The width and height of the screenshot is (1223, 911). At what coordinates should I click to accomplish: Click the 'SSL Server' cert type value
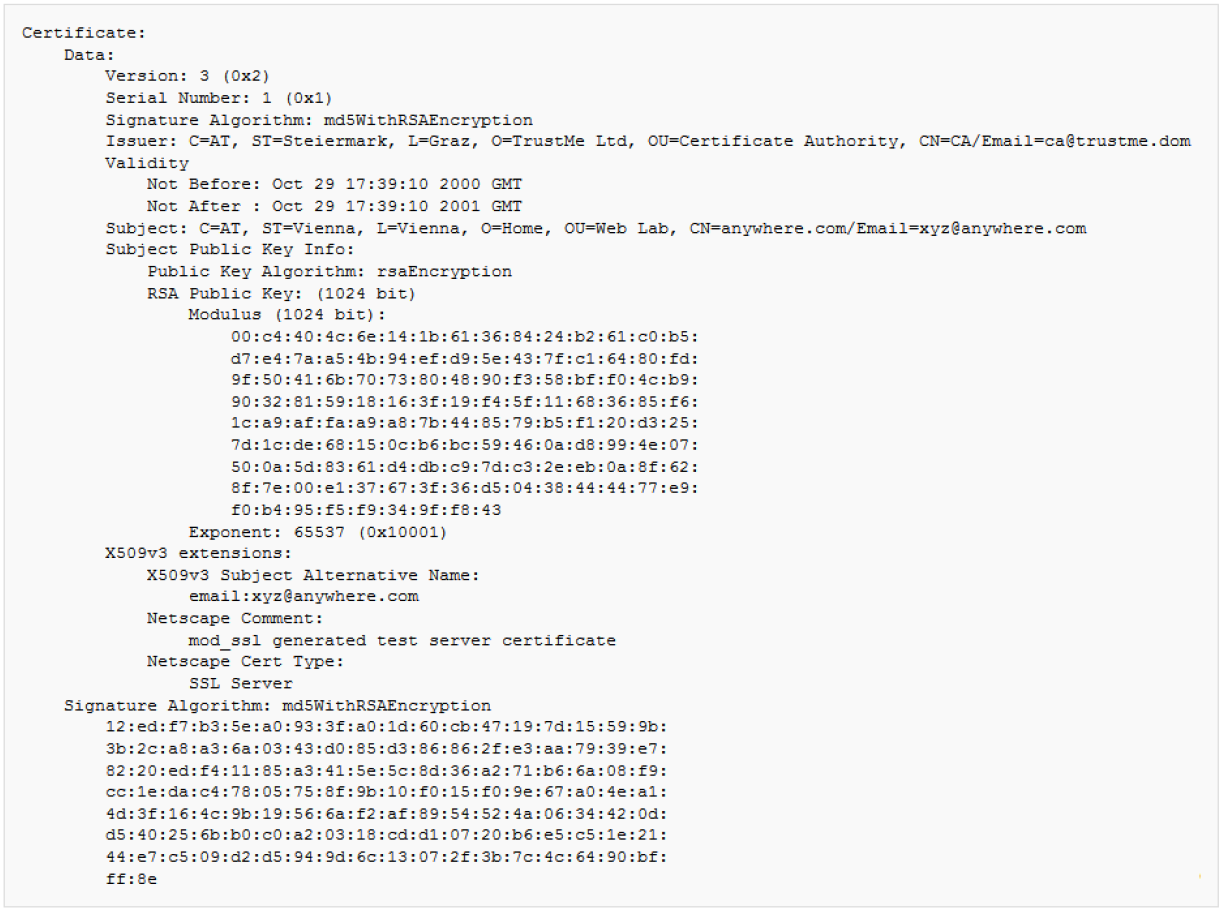coord(241,684)
